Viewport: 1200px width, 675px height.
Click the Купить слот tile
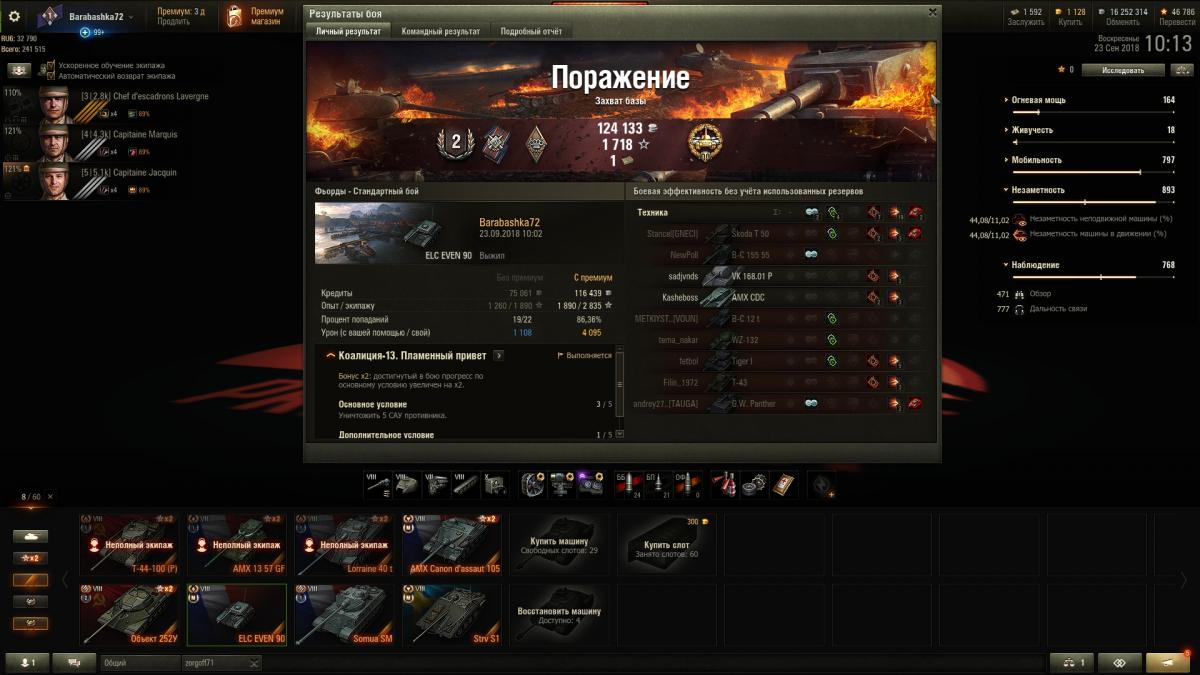(x=667, y=544)
